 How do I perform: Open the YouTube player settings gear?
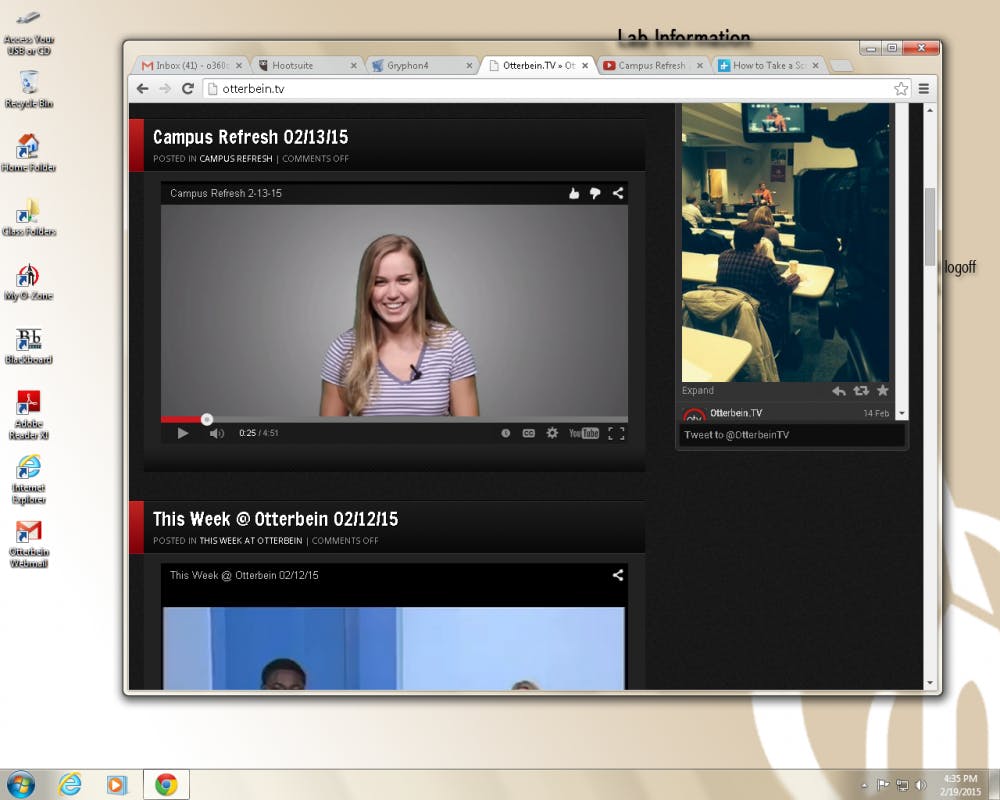[x=552, y=433]
